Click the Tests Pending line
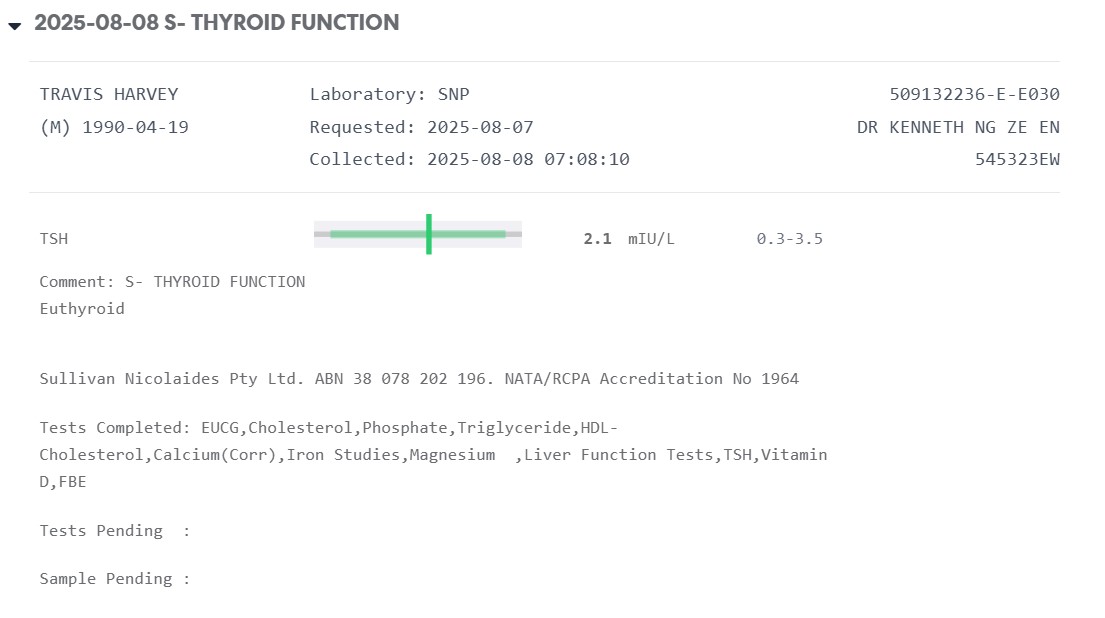This screenshot has width=1105, height=618. click(x=114, y=530)
